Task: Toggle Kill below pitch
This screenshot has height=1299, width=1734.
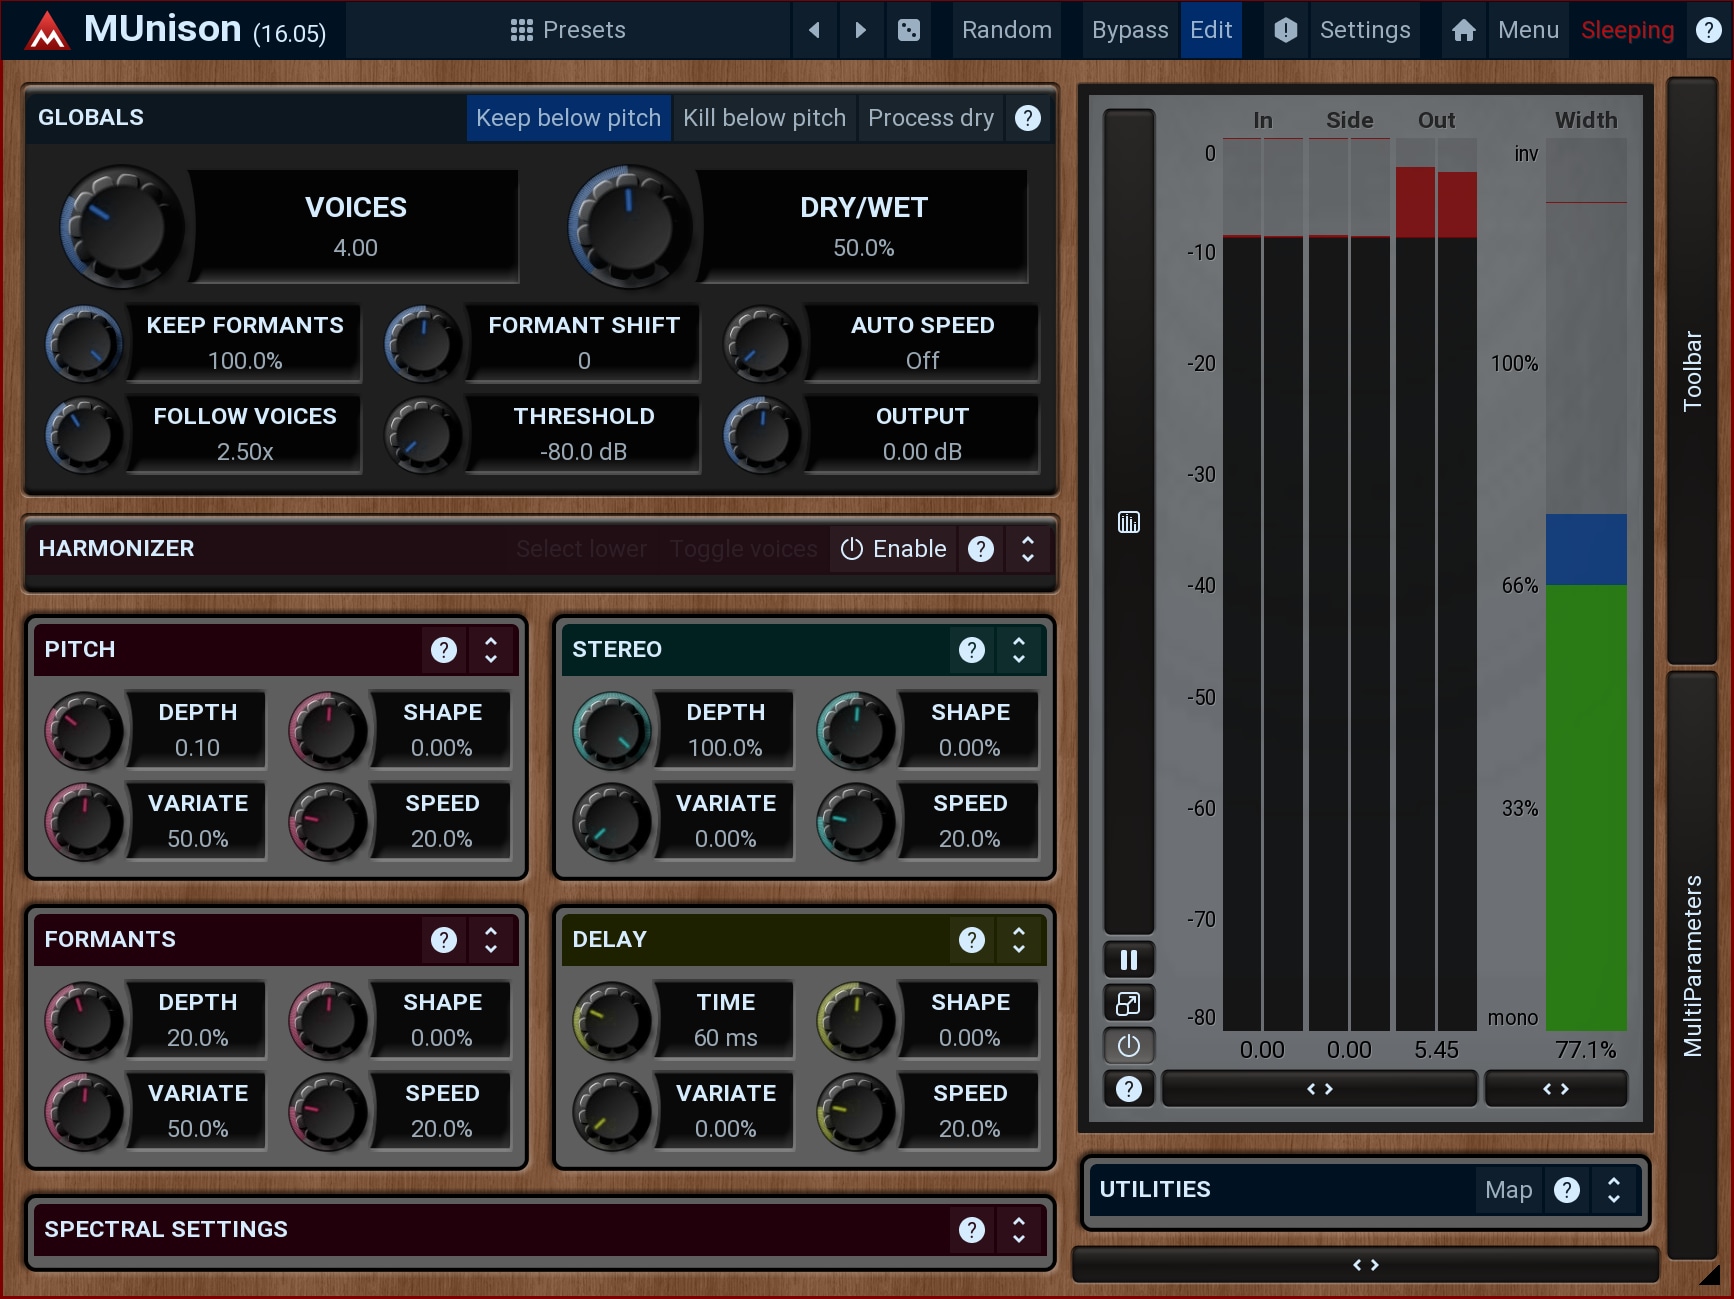Action: pyautogui.click(x=764, y=118)
